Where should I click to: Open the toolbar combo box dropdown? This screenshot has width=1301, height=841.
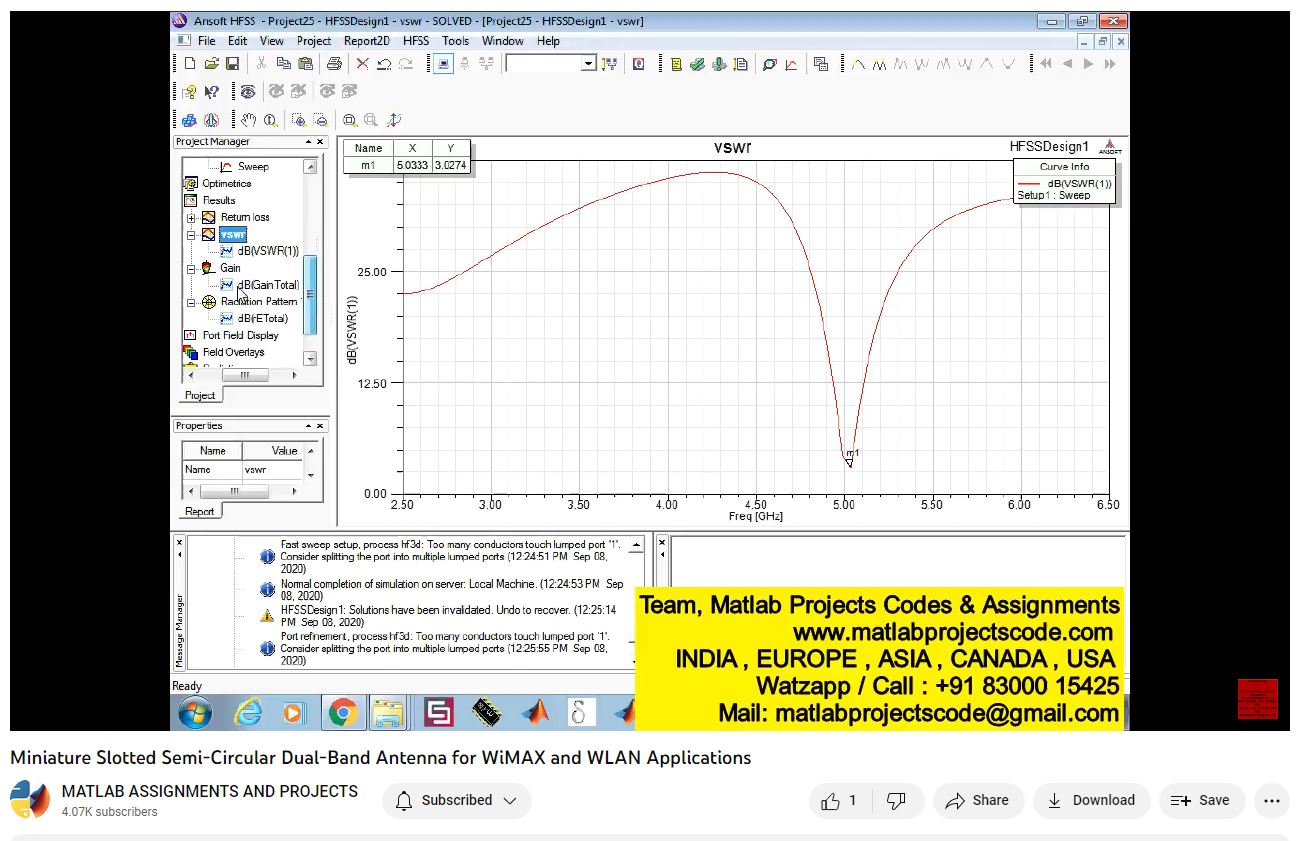point(588,64)
